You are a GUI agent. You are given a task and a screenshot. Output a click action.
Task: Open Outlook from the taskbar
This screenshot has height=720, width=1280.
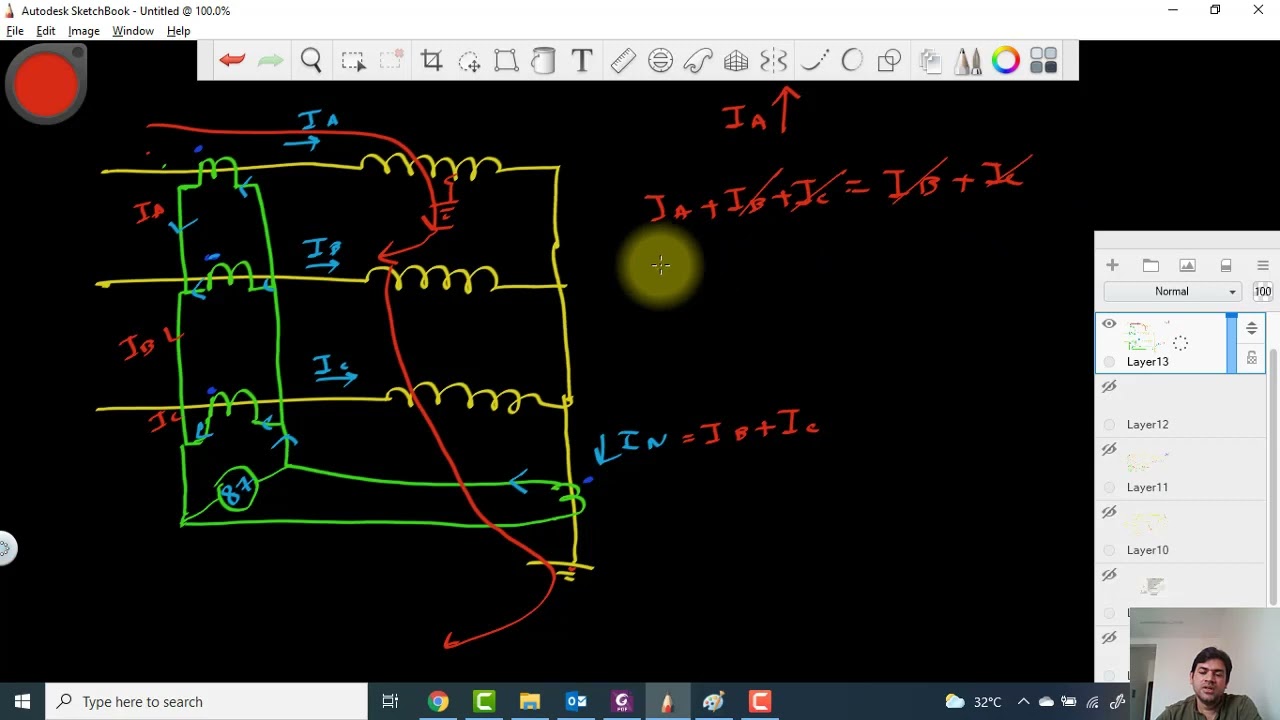coord(576,701)
